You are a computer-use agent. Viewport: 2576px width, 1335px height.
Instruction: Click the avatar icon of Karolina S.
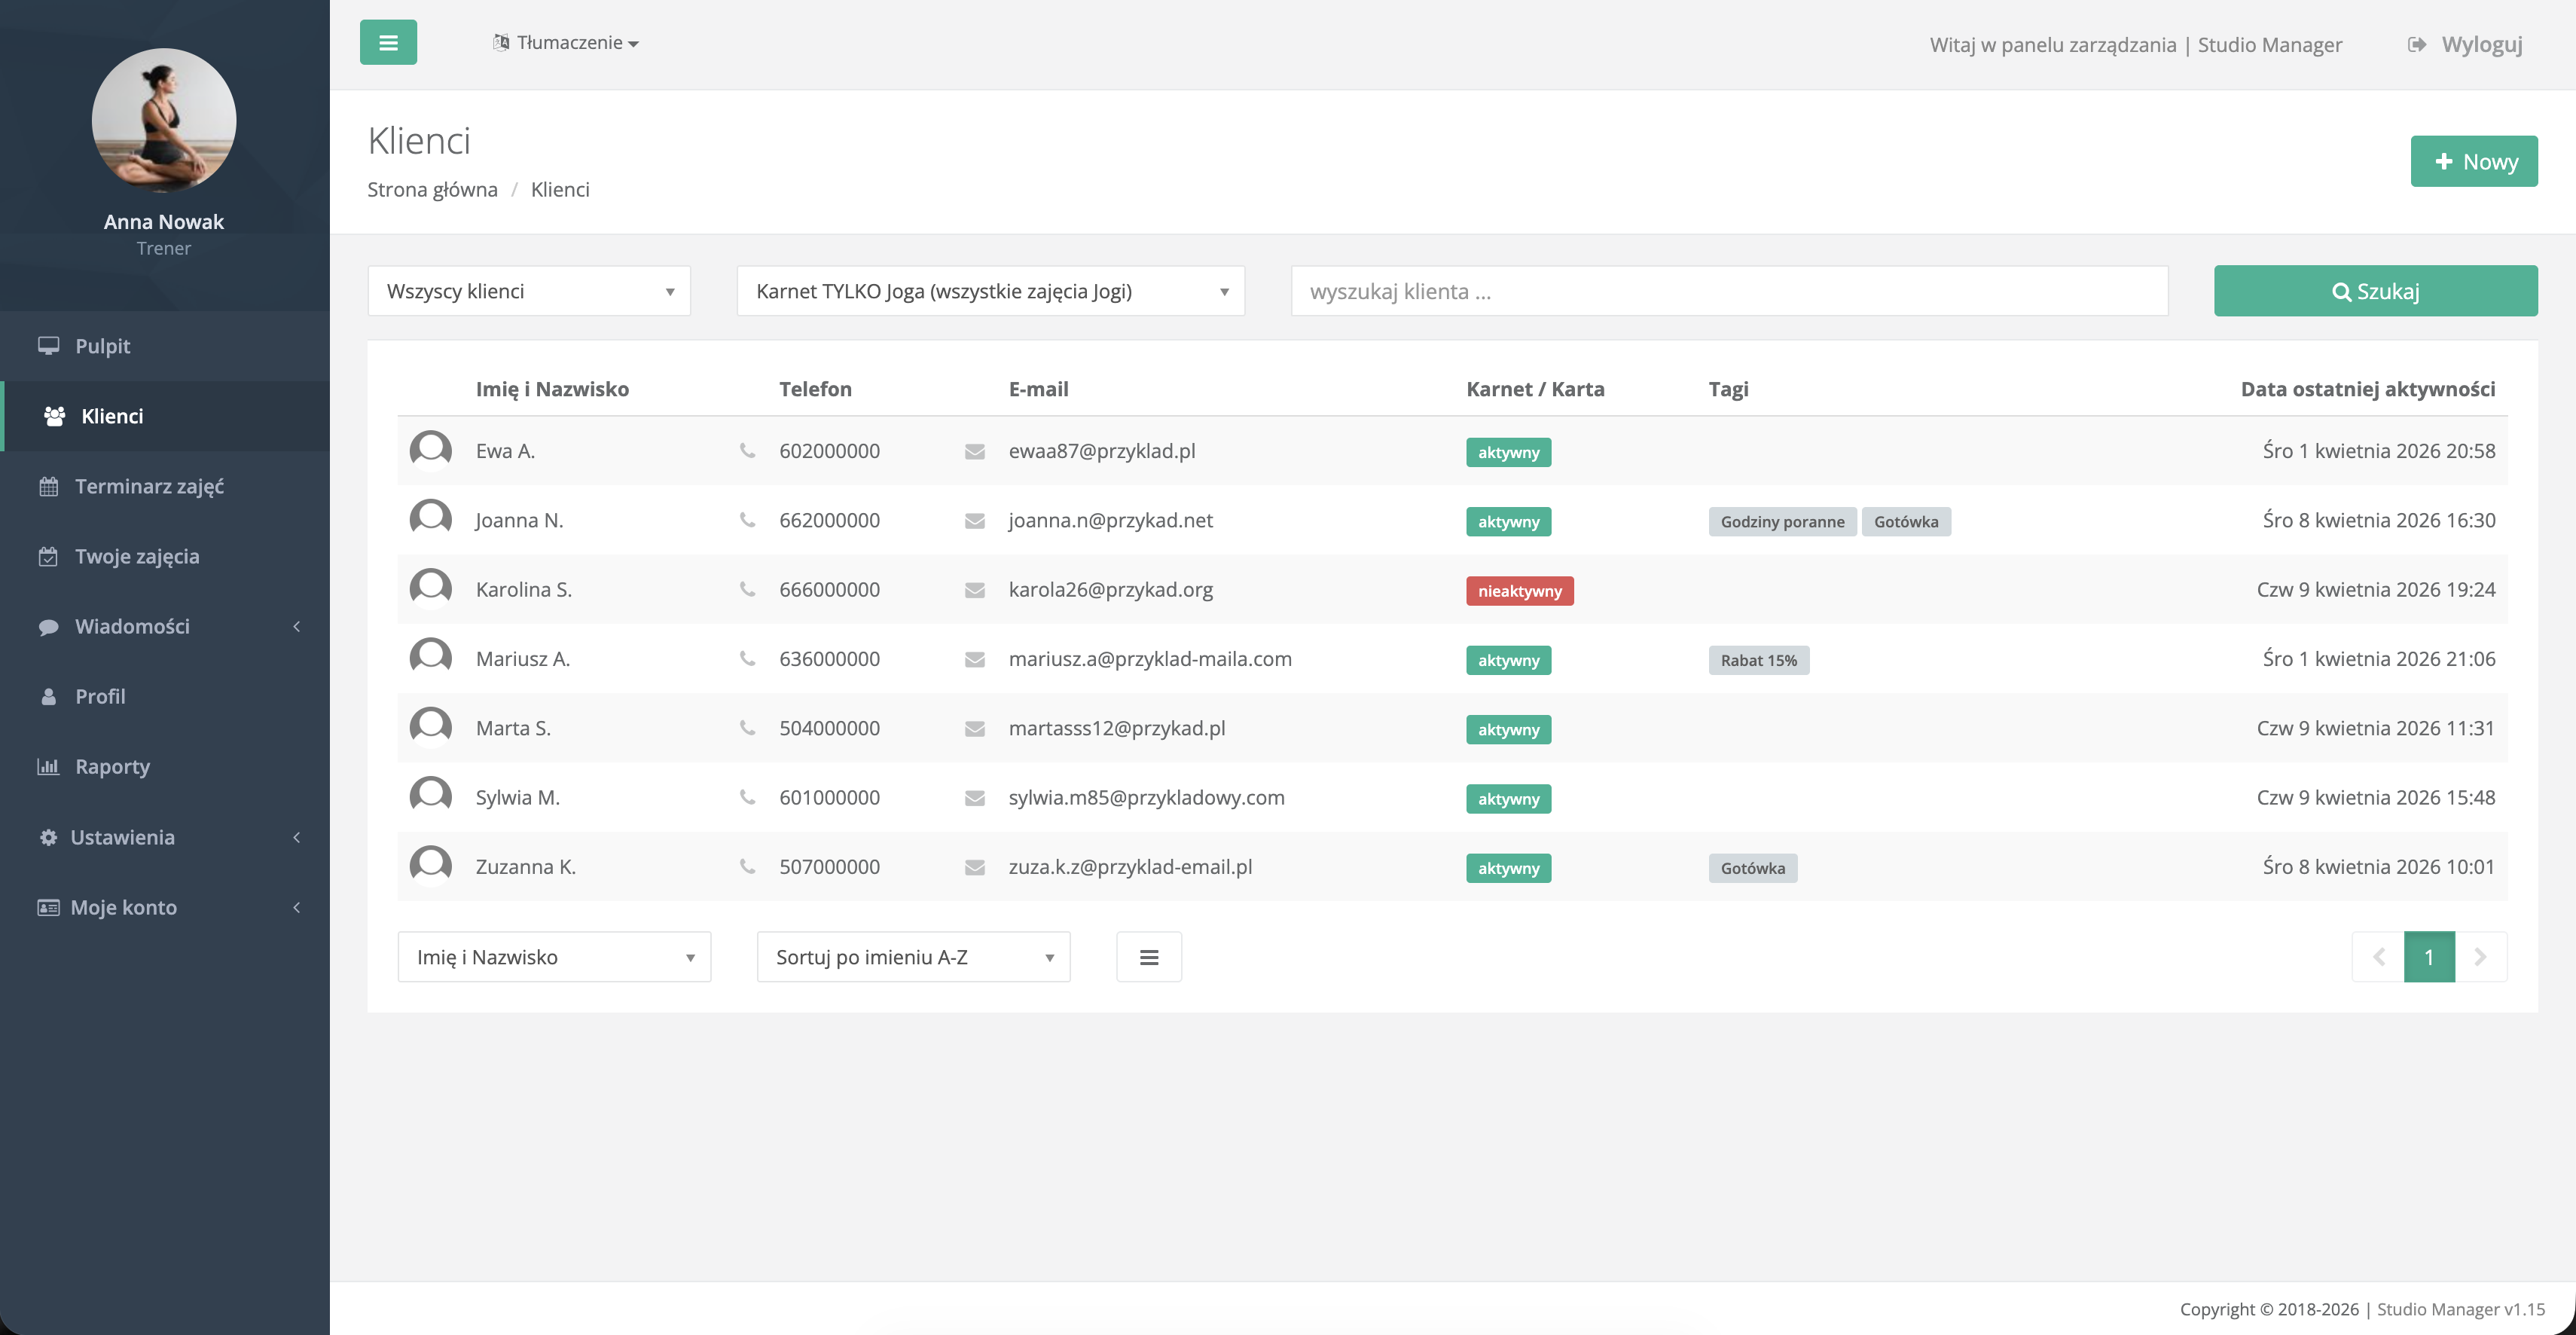pos(431,589)
